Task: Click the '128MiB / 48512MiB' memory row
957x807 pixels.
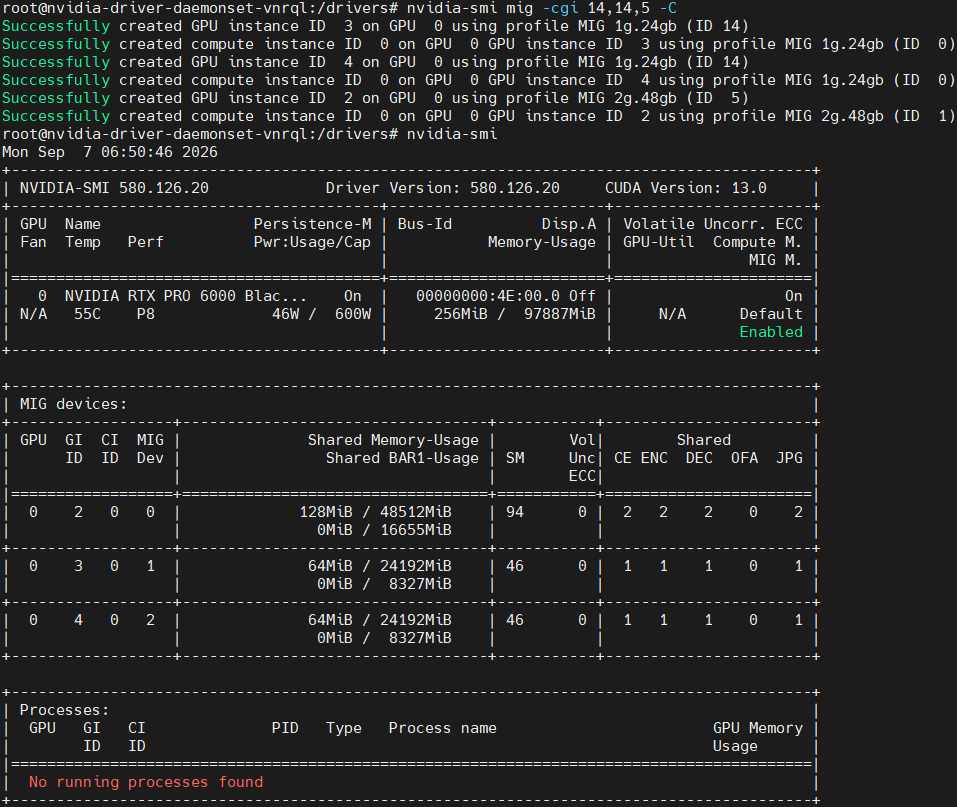Action: coord(375,512)
